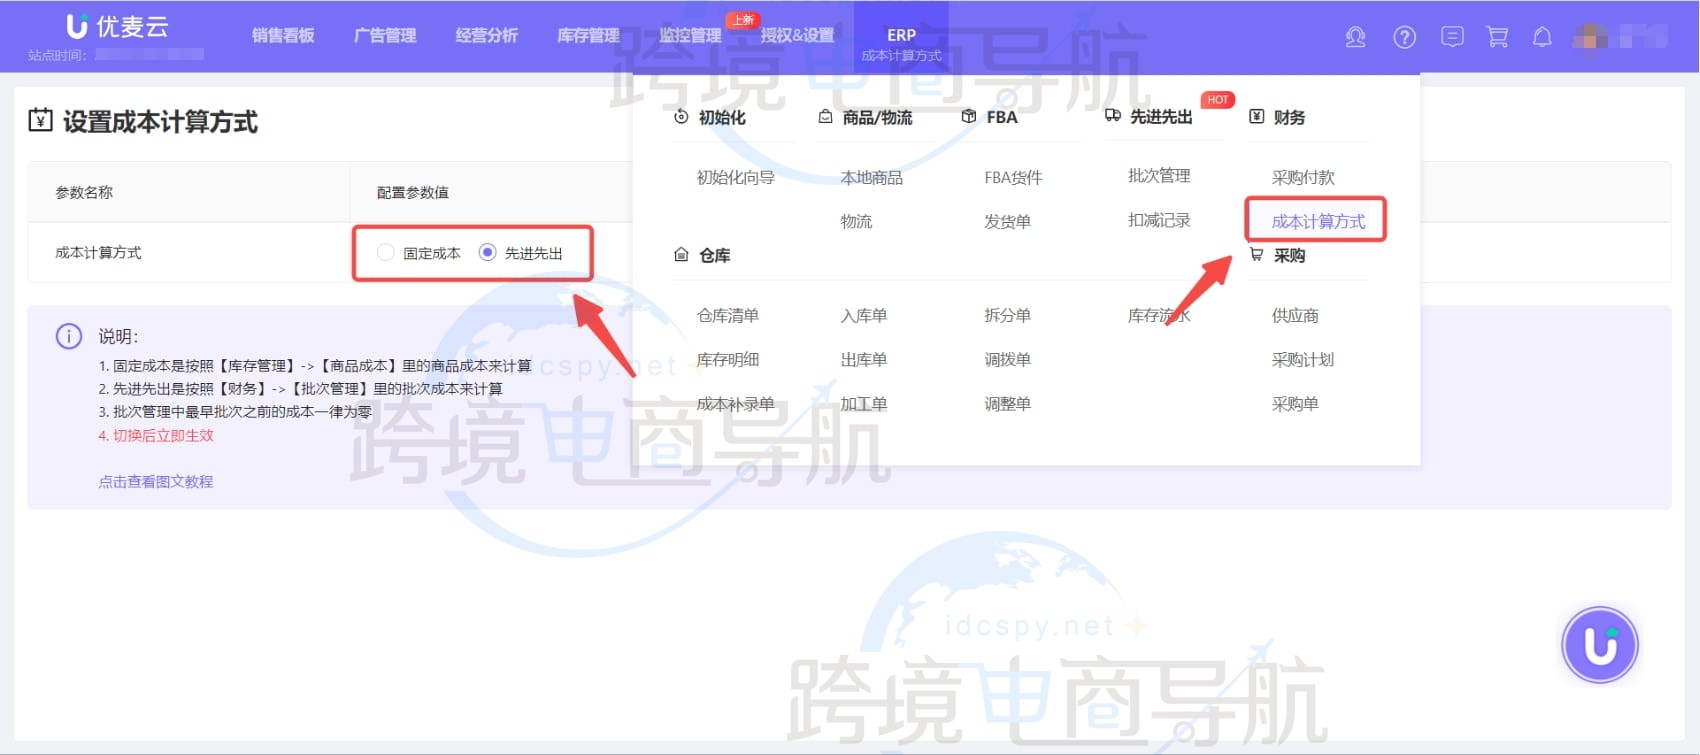Open the 库存管理 menu
Viewport: 1700px width, 755px height.
tap(588, 36)
